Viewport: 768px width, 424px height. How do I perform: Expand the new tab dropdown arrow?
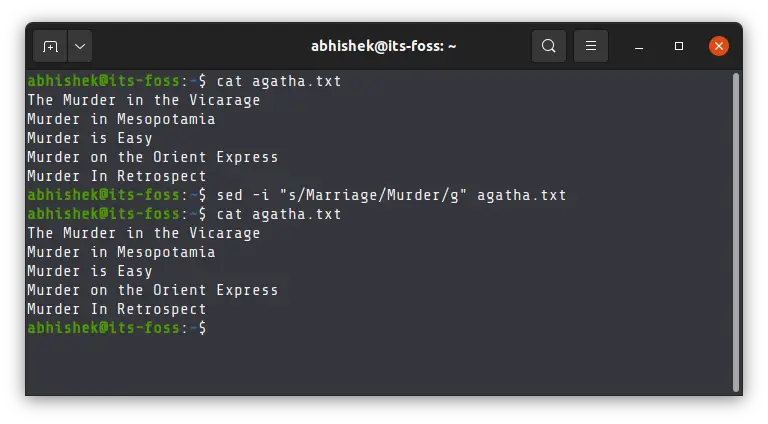pyautogui.click(x=78, y=46)
